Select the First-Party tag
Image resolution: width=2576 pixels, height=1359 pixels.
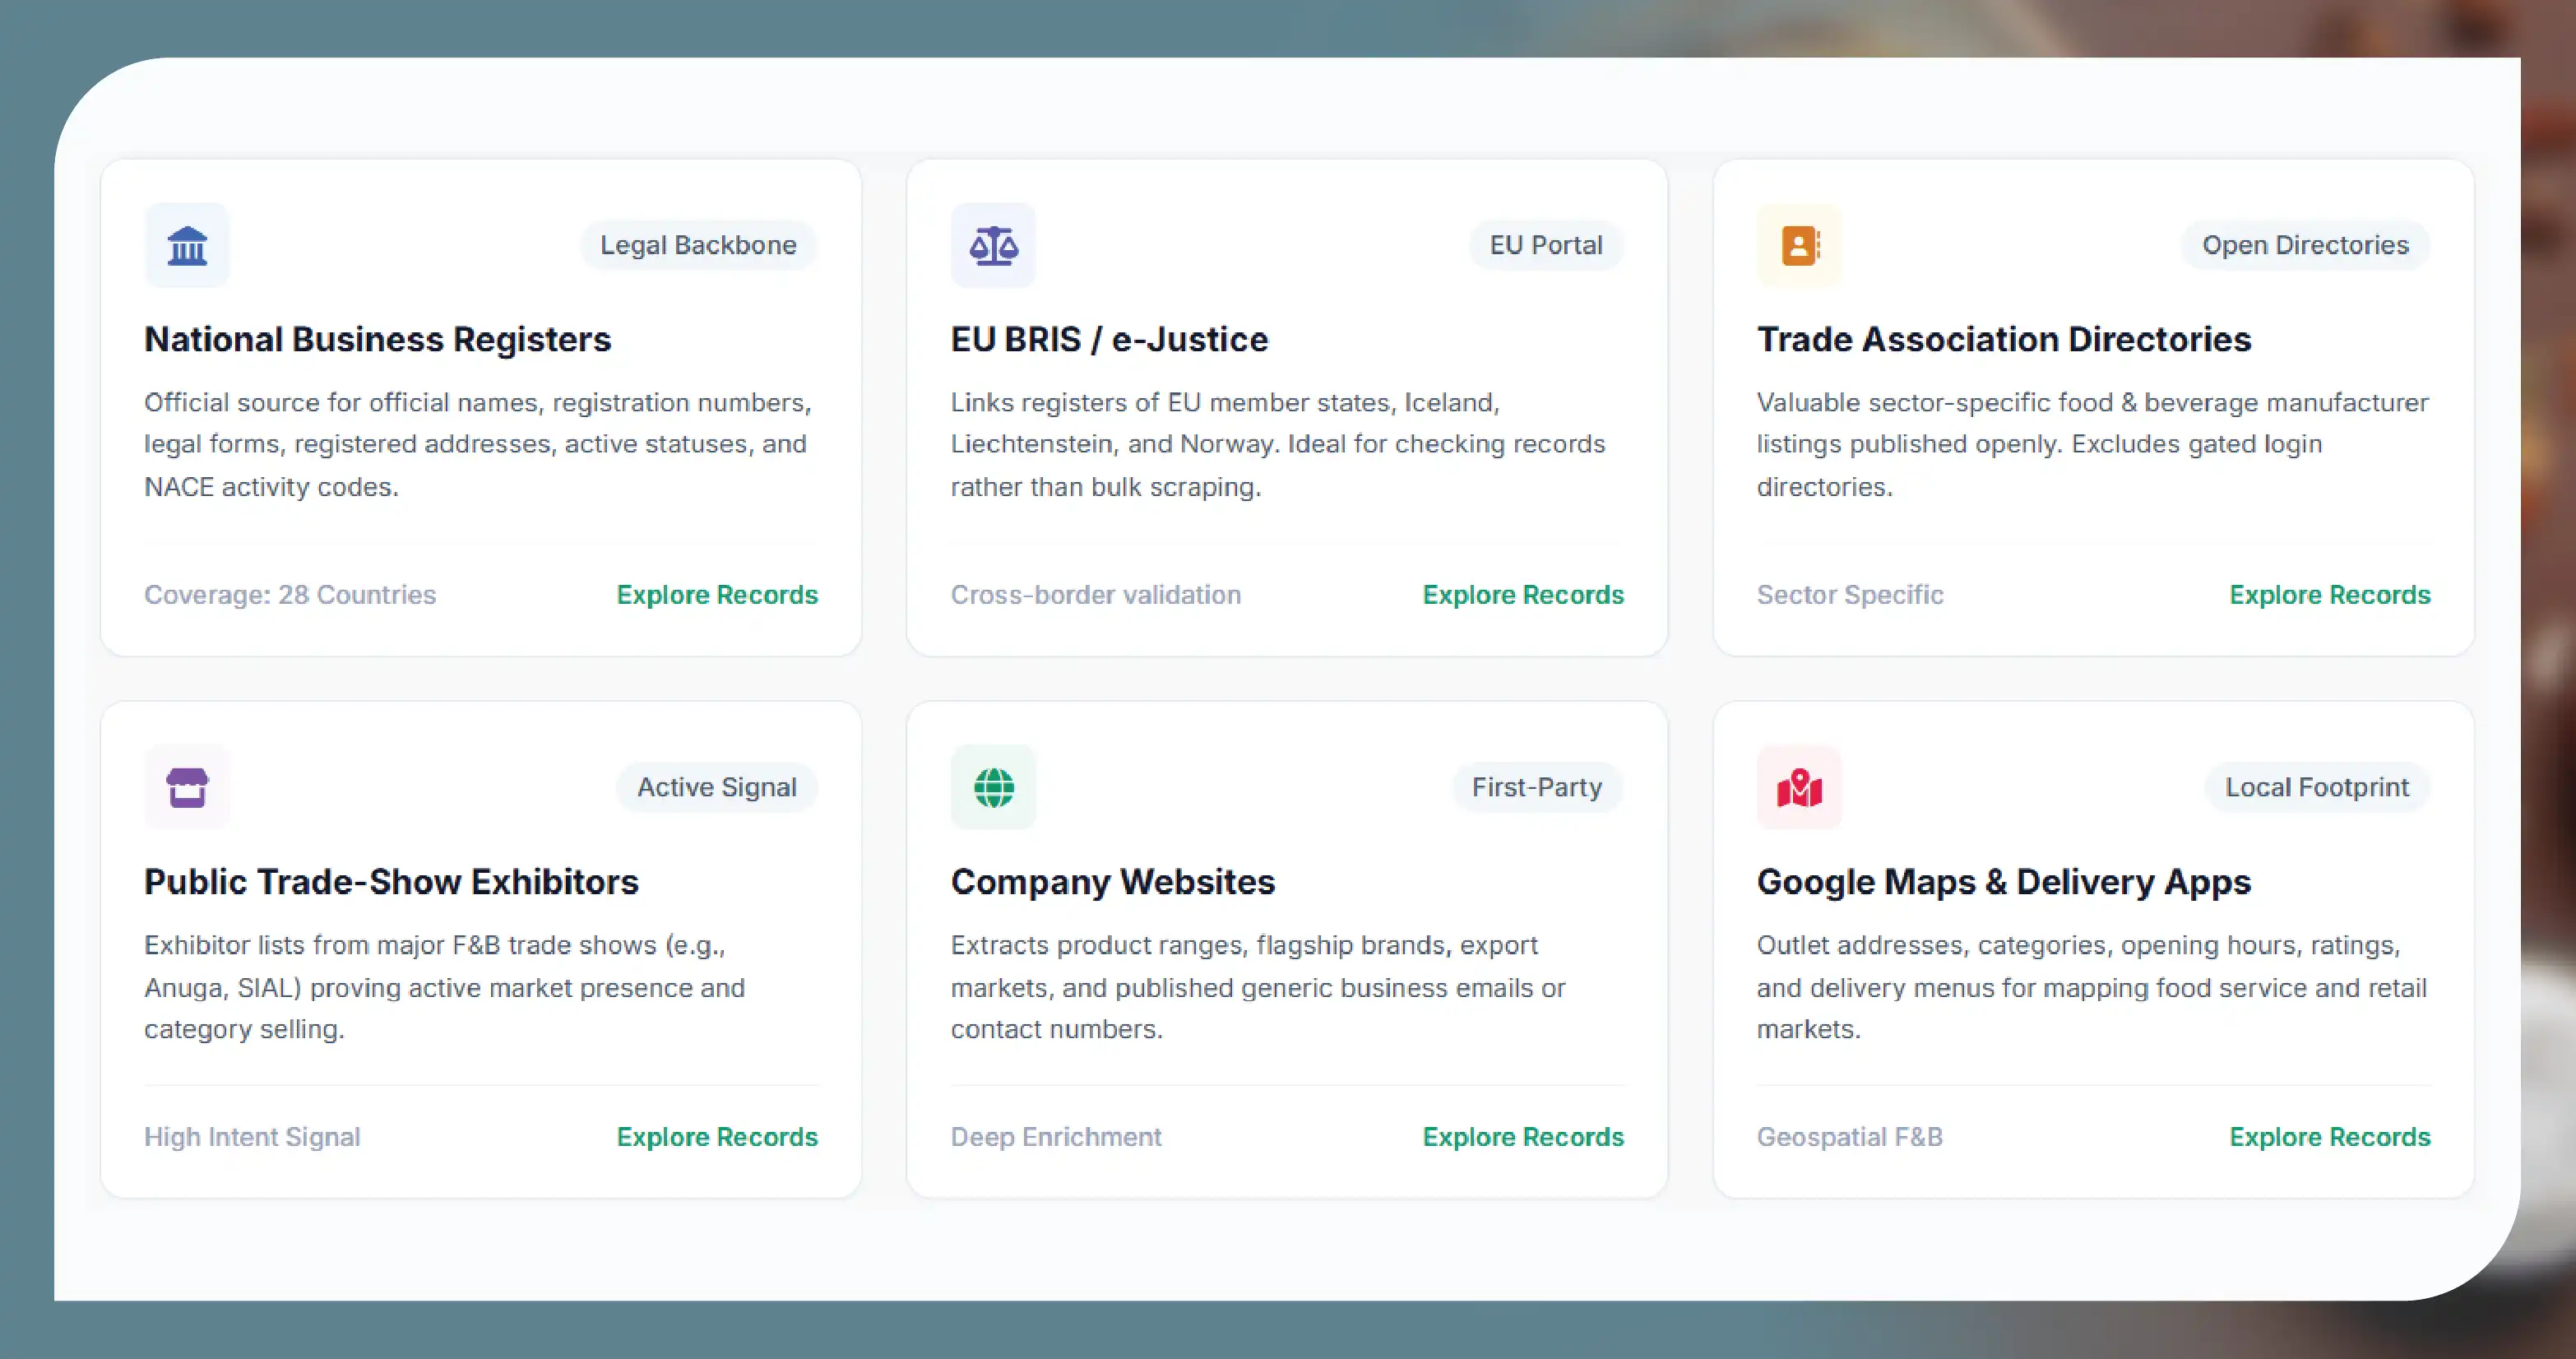1537,787
